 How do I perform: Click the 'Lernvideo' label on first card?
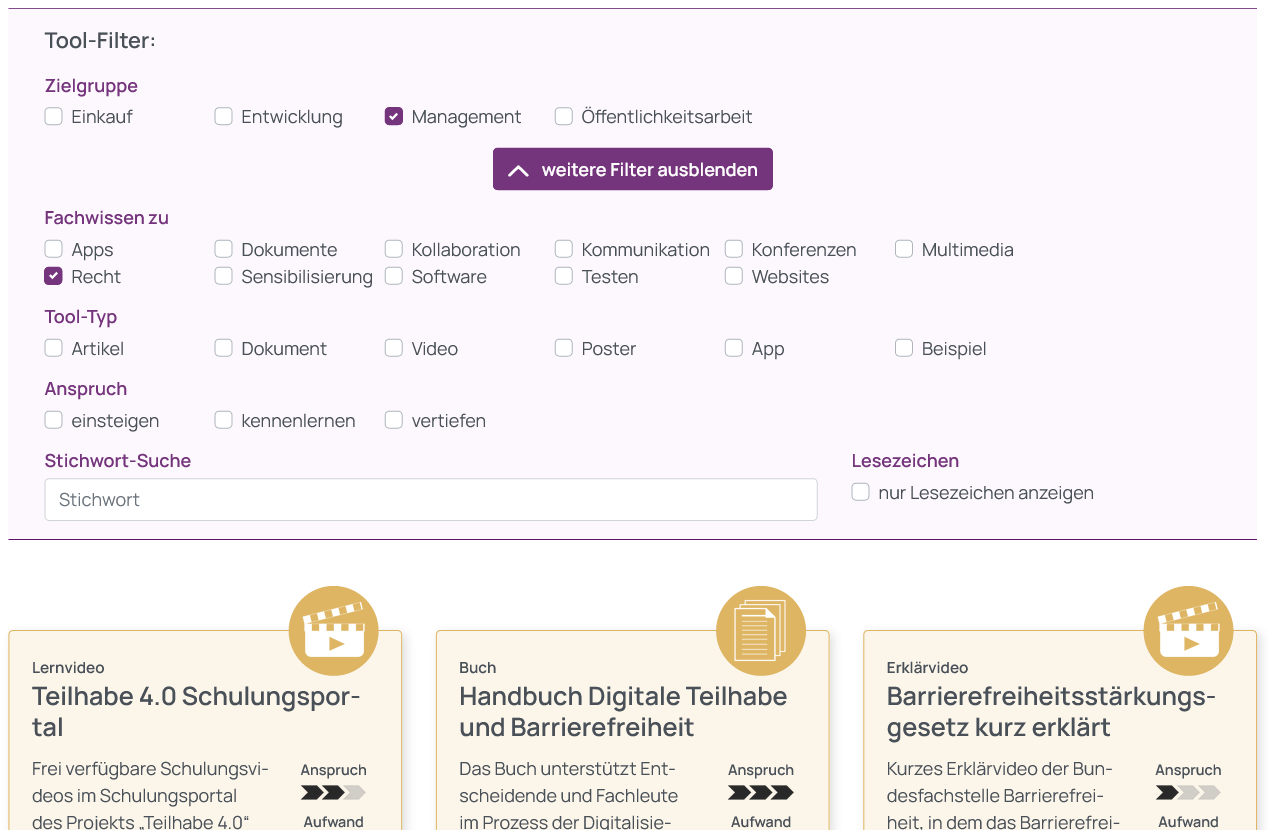68,667
